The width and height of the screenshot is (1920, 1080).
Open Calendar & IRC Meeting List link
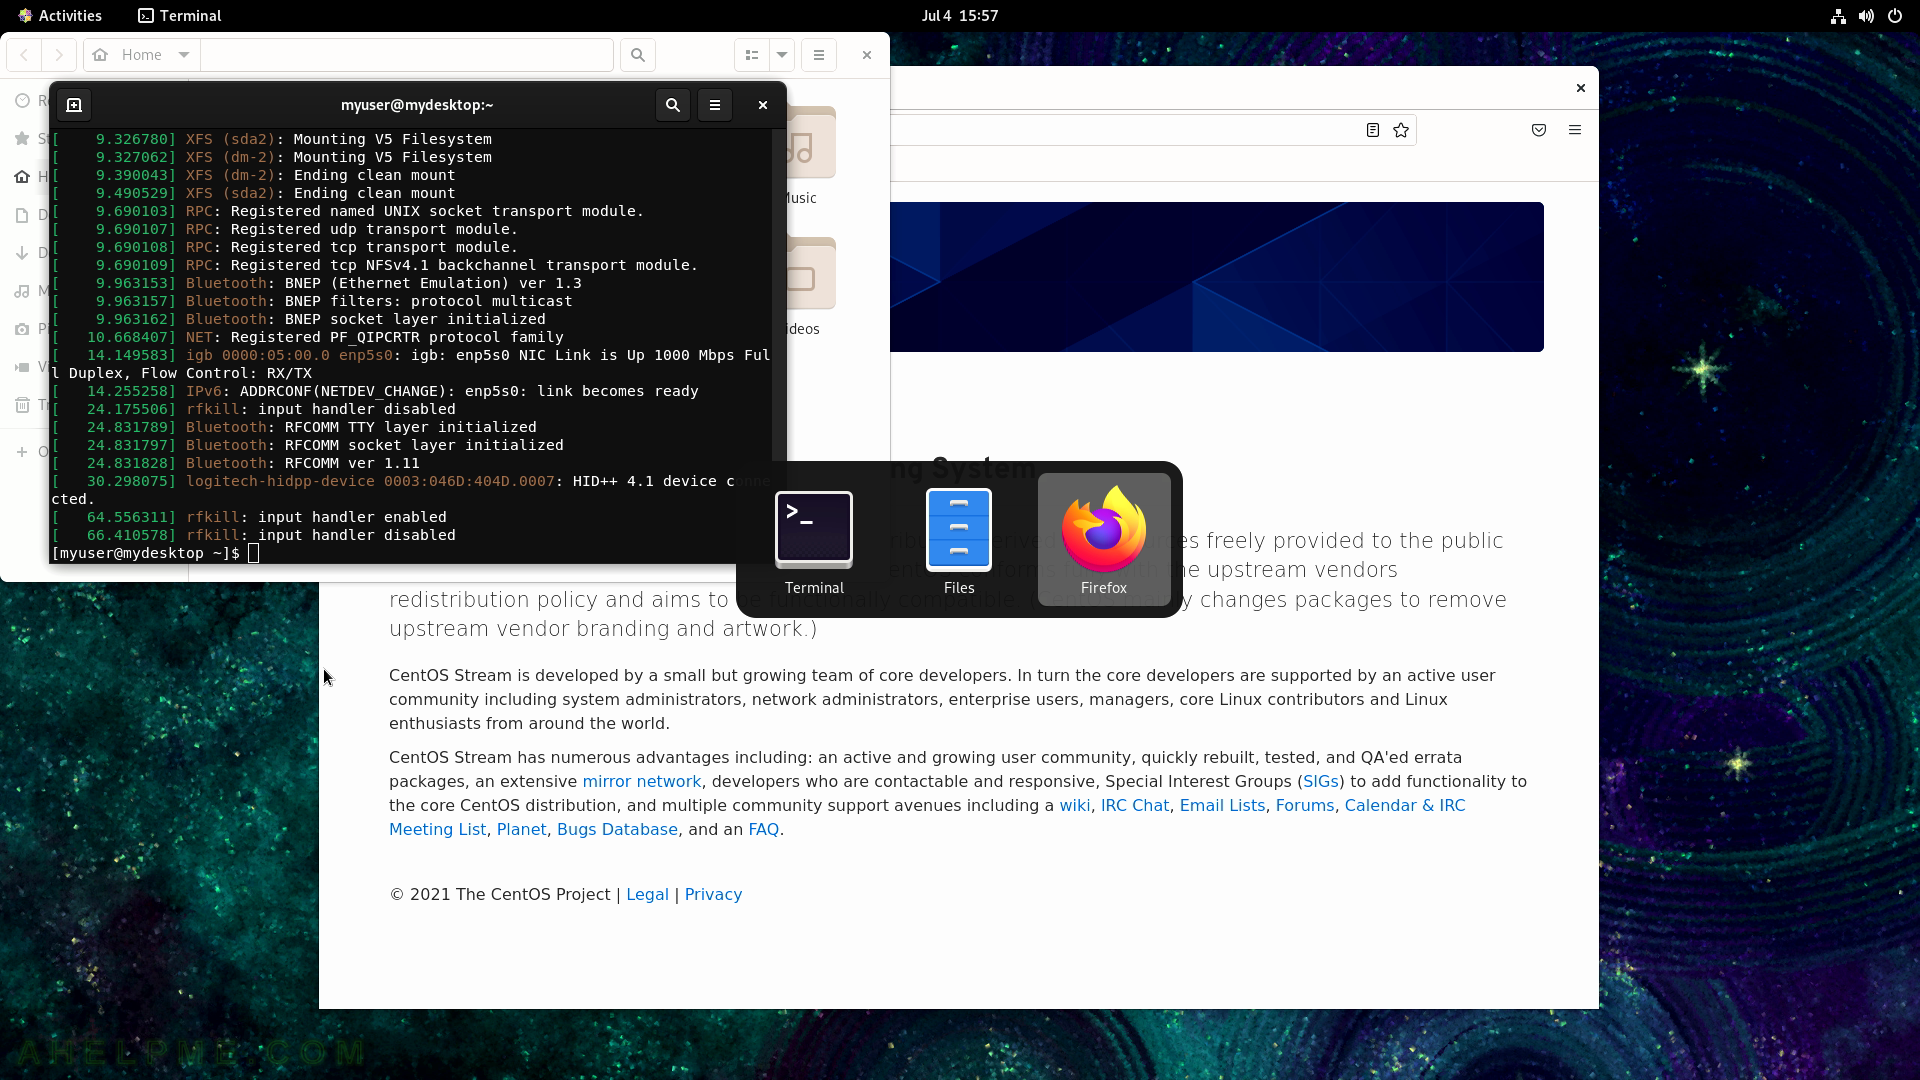[x=1405, y=806]
